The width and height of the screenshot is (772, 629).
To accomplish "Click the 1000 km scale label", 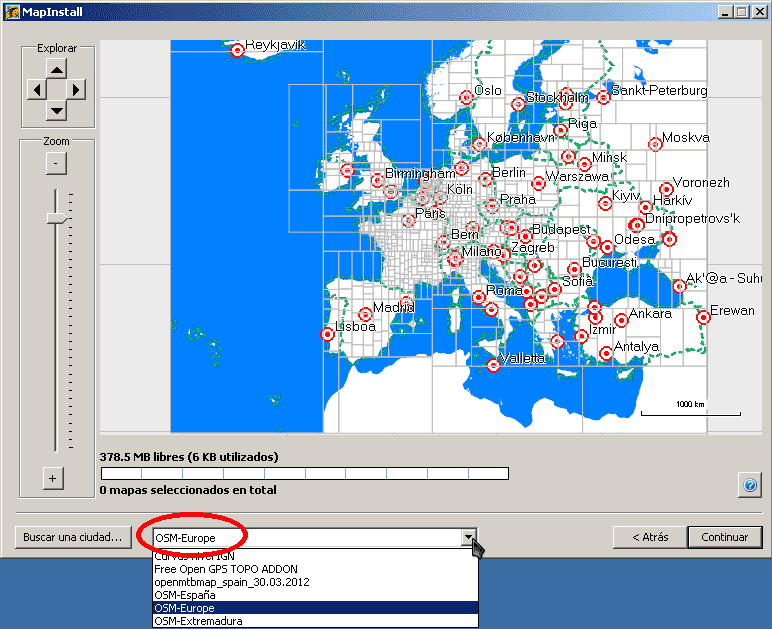I will pyautogui.click(x=690, y=404).
